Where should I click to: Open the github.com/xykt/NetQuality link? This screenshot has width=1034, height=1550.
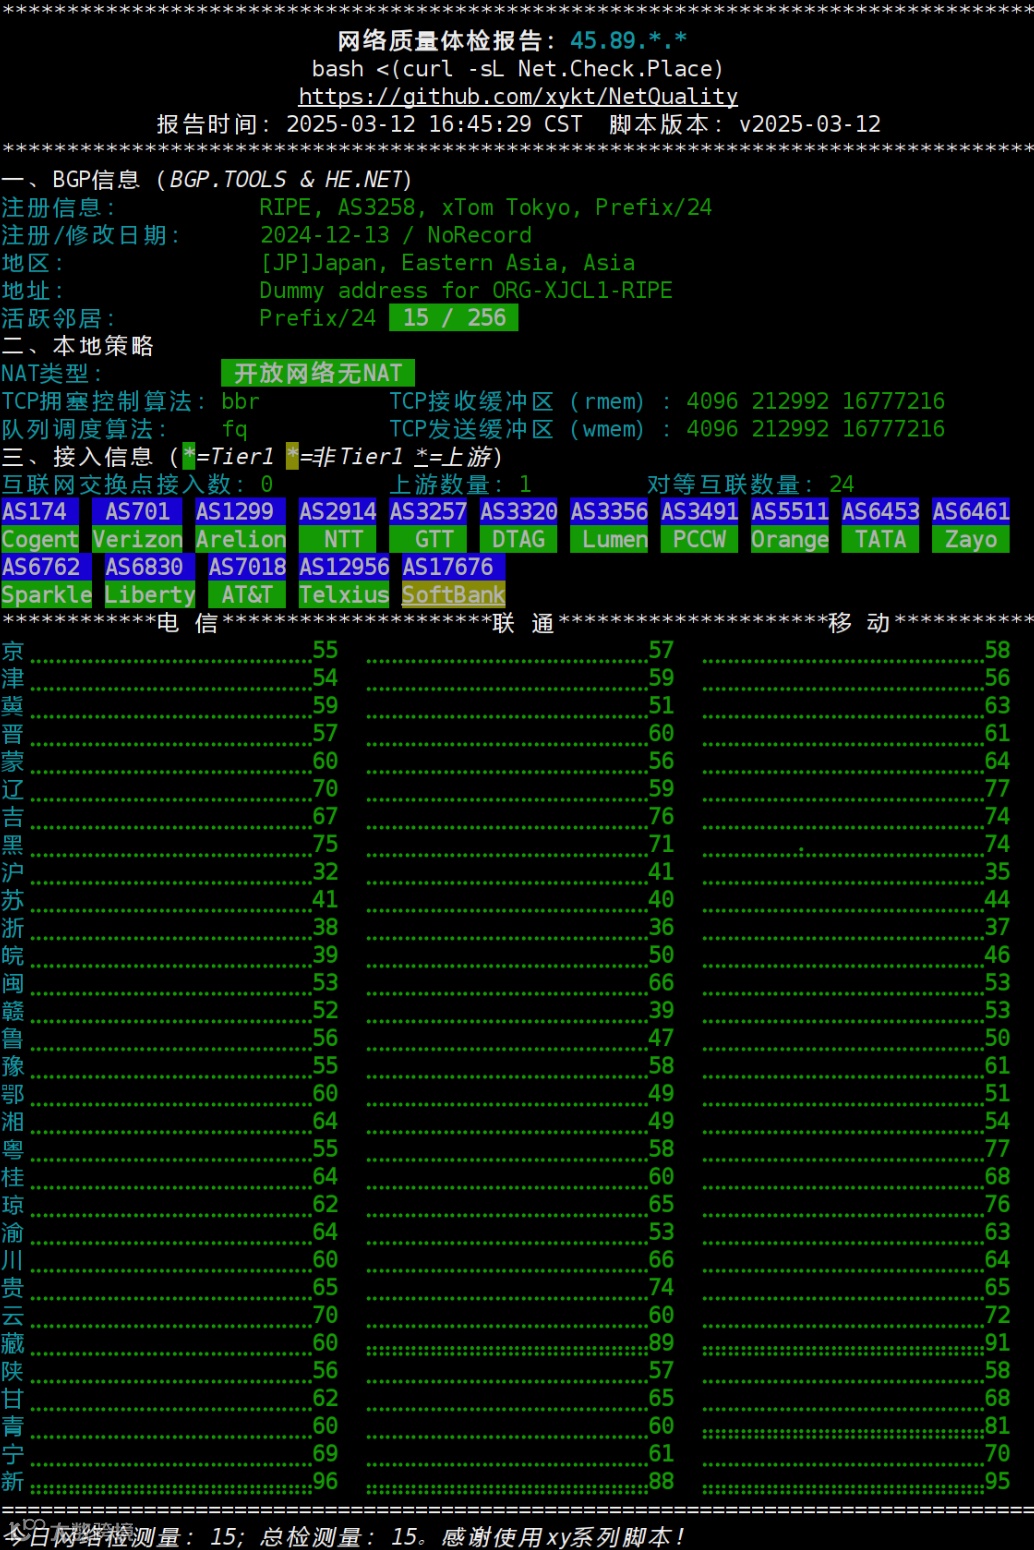coord(518,97)
